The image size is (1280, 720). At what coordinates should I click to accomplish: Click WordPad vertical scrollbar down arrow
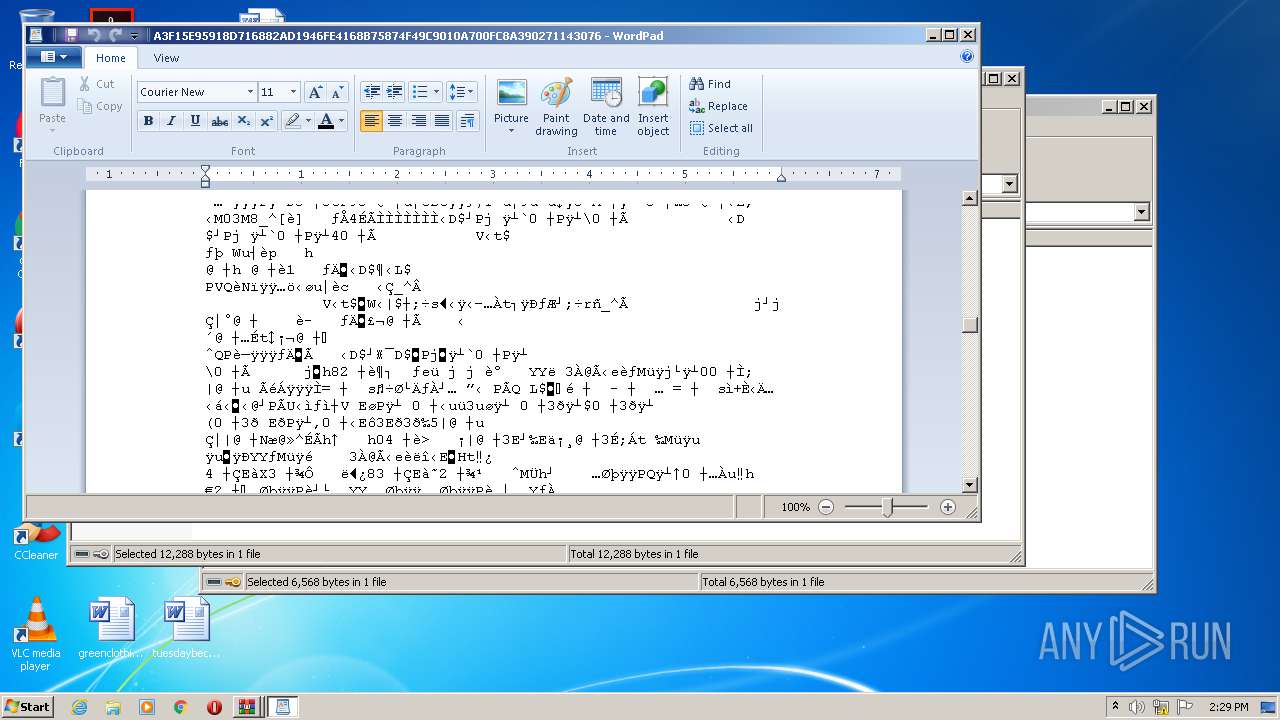coord(969,485)
